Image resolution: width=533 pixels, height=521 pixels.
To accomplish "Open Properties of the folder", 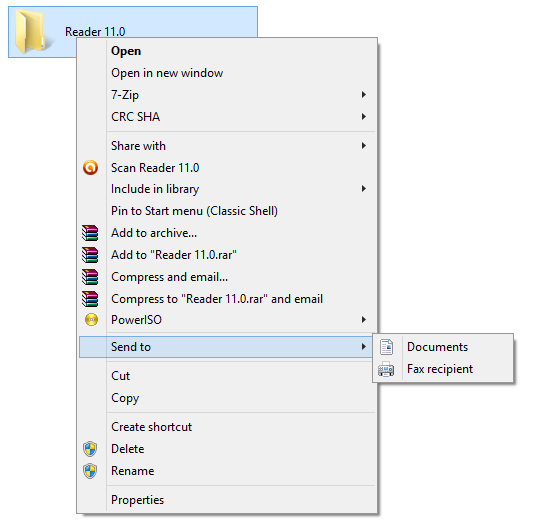I will (227, 500).
